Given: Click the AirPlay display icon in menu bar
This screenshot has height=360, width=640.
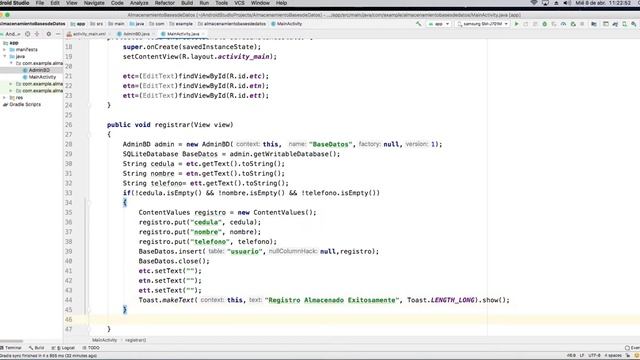Looking at the screenshot, I should (545, 3).
